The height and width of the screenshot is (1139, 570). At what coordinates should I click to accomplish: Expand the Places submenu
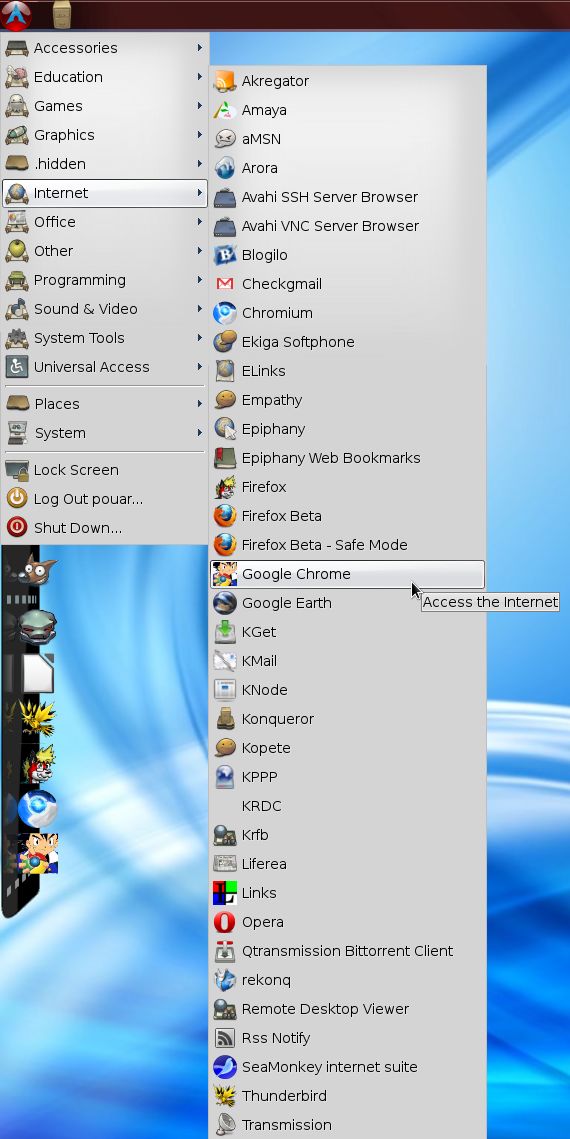(105, 404)
